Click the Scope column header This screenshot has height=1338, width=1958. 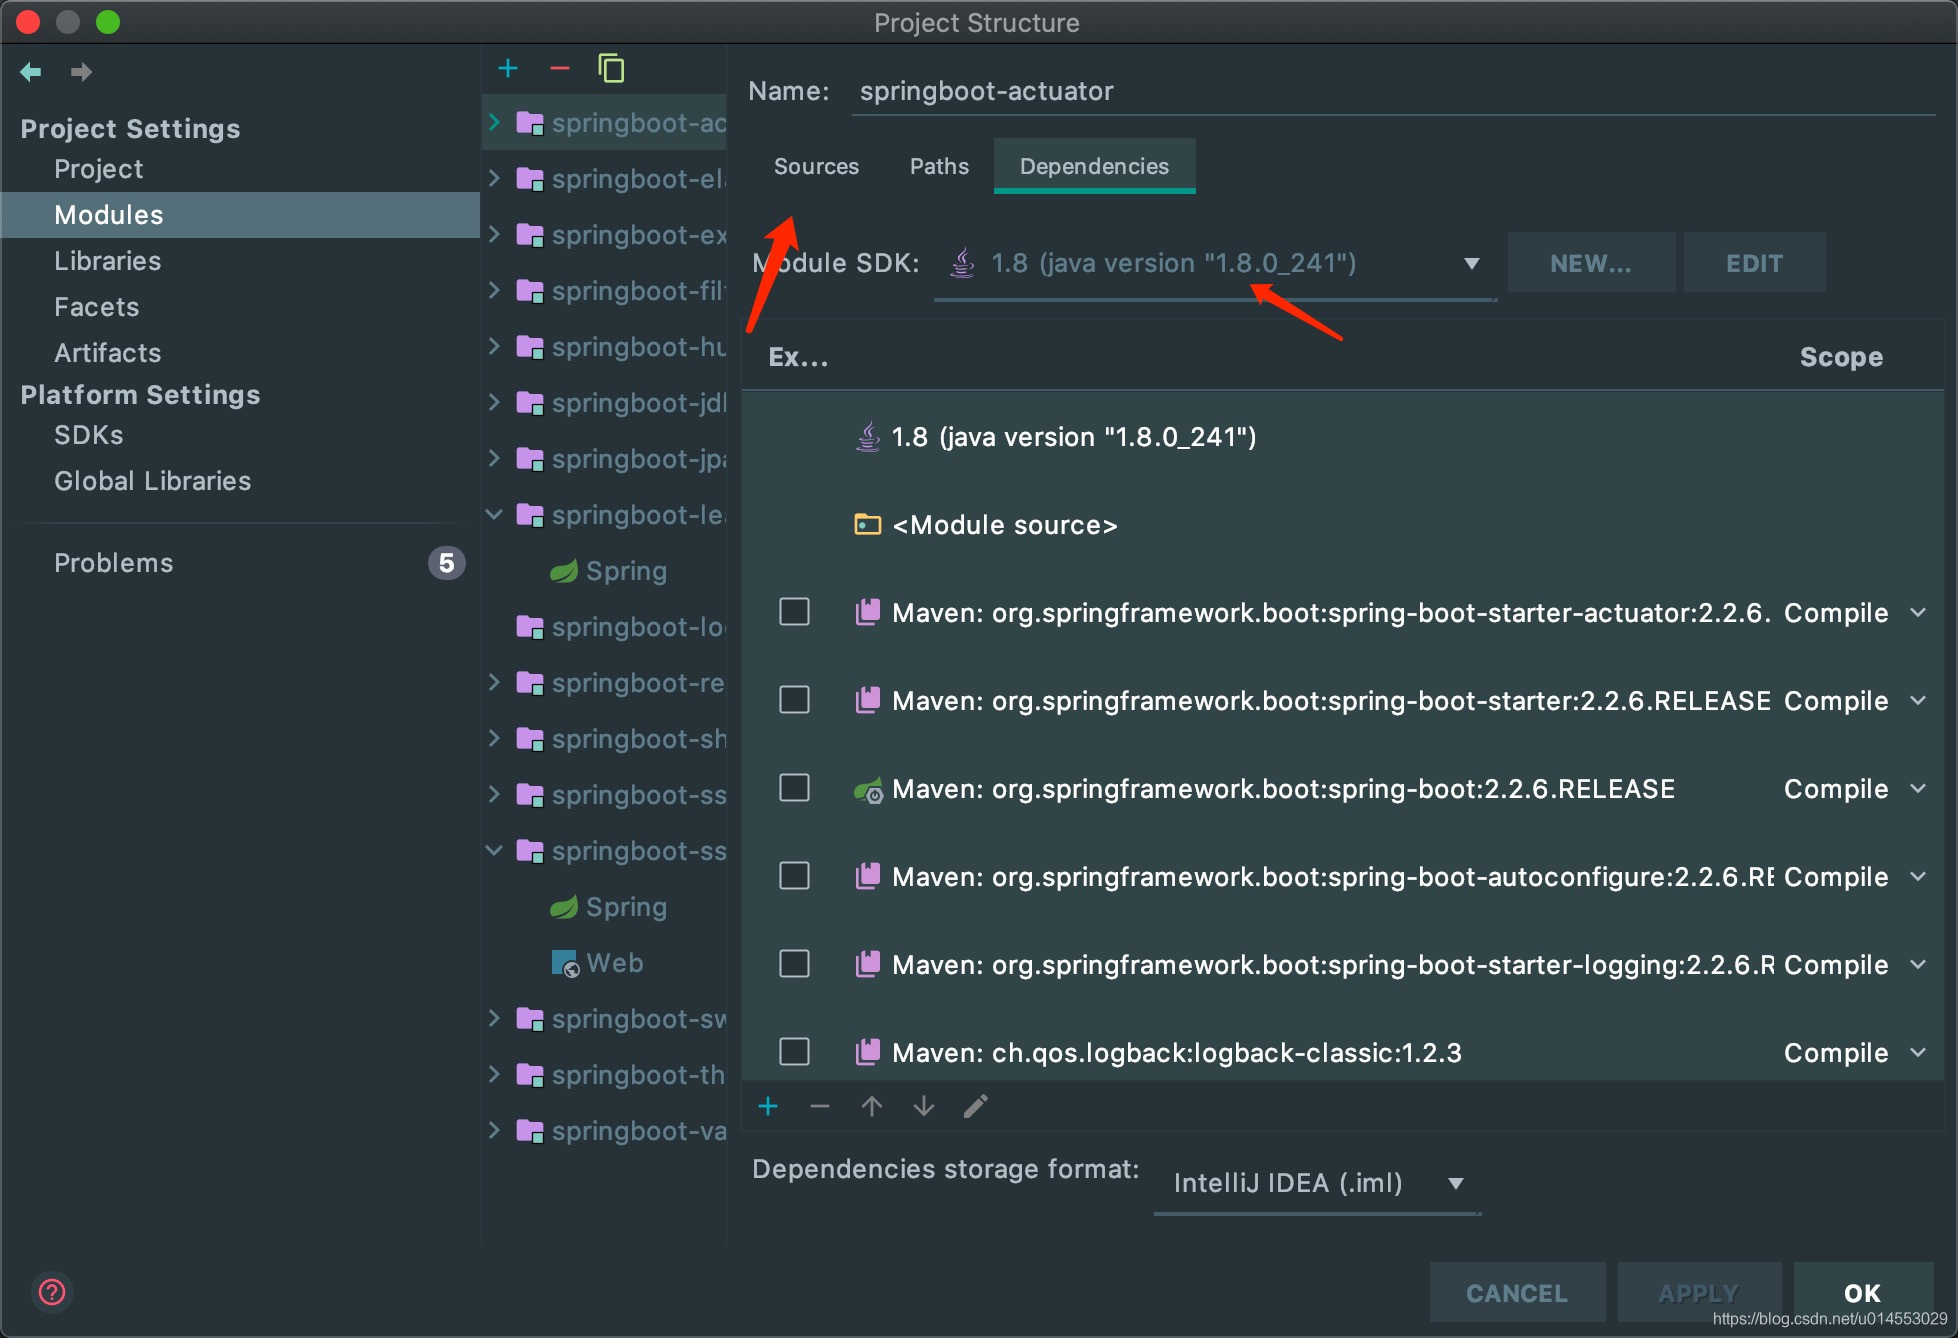coord(1841,357)
